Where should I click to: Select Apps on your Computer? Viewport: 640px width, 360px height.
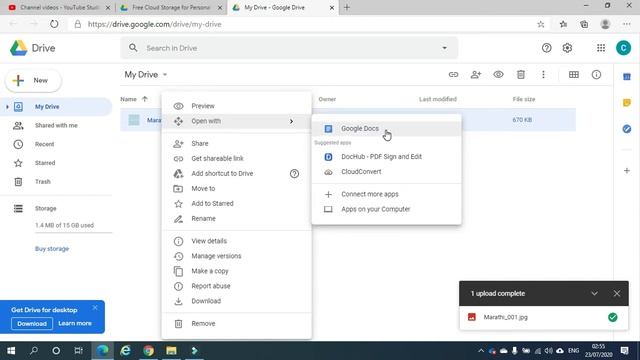pos(386,209)
